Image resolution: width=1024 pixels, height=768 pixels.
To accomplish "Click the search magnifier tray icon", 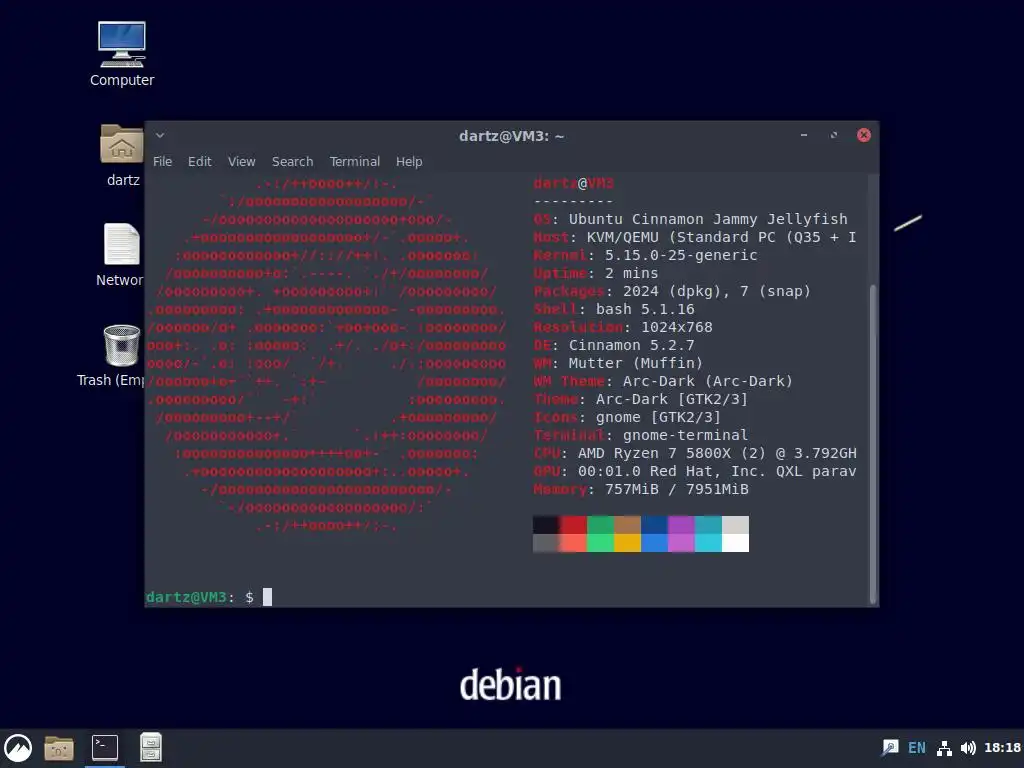I will pyautogui.click(x=890, y=748).
